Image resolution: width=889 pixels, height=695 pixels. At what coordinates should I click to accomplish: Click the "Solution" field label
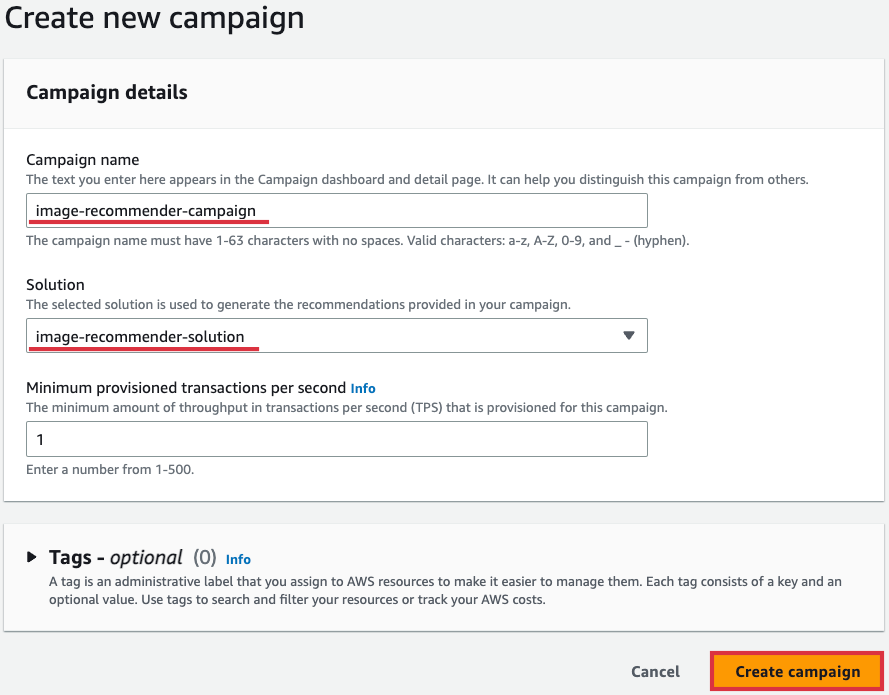point(55,285)
